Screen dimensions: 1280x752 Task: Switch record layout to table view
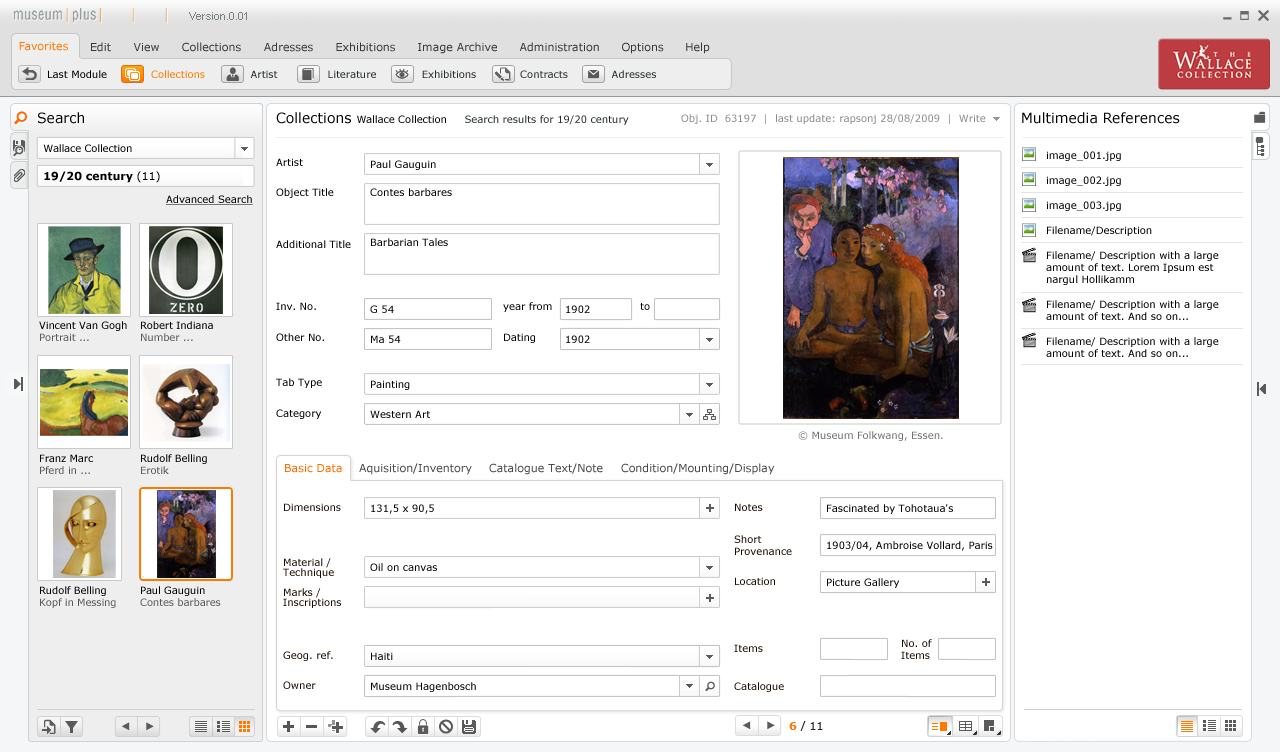pyautogui.click(x=965, y=726)
